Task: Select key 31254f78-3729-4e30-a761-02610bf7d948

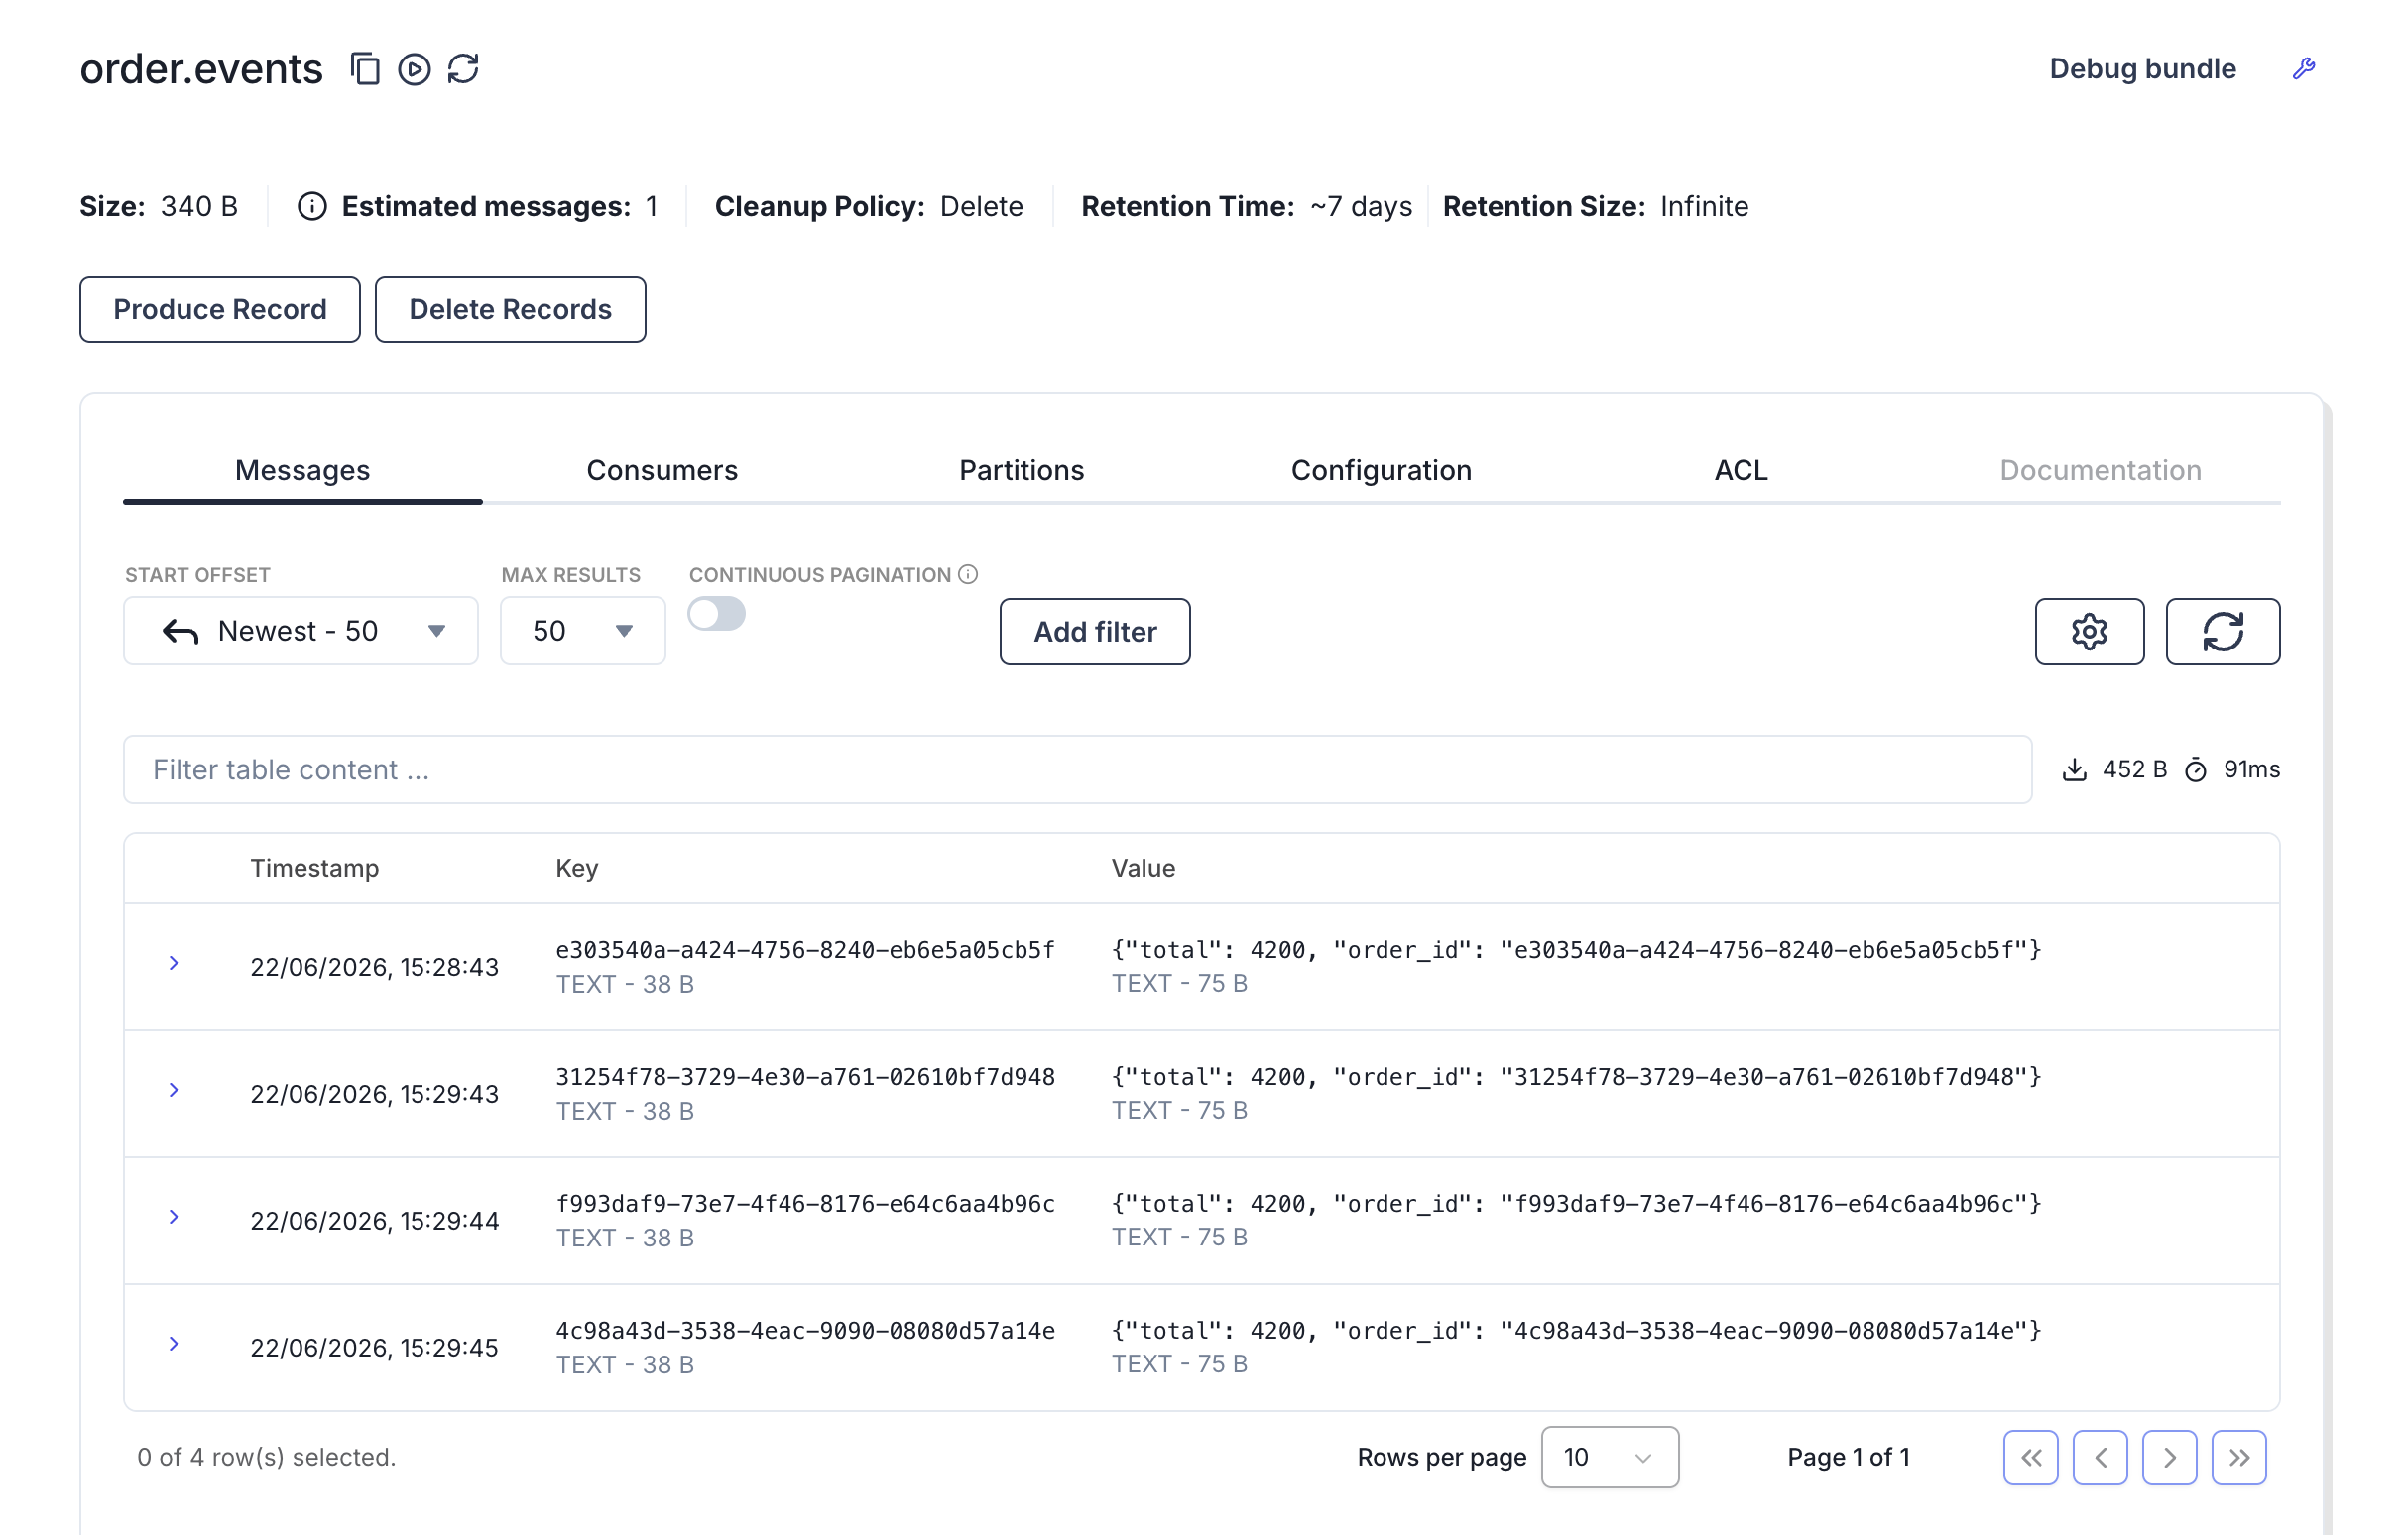Action: click(x=805, y=1077)
